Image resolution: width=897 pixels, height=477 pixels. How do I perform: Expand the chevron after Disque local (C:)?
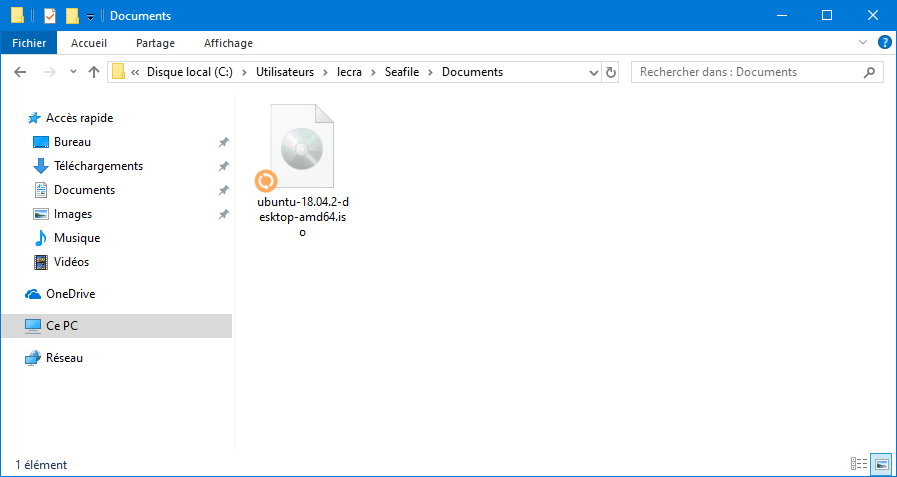(x=244, y=73)
